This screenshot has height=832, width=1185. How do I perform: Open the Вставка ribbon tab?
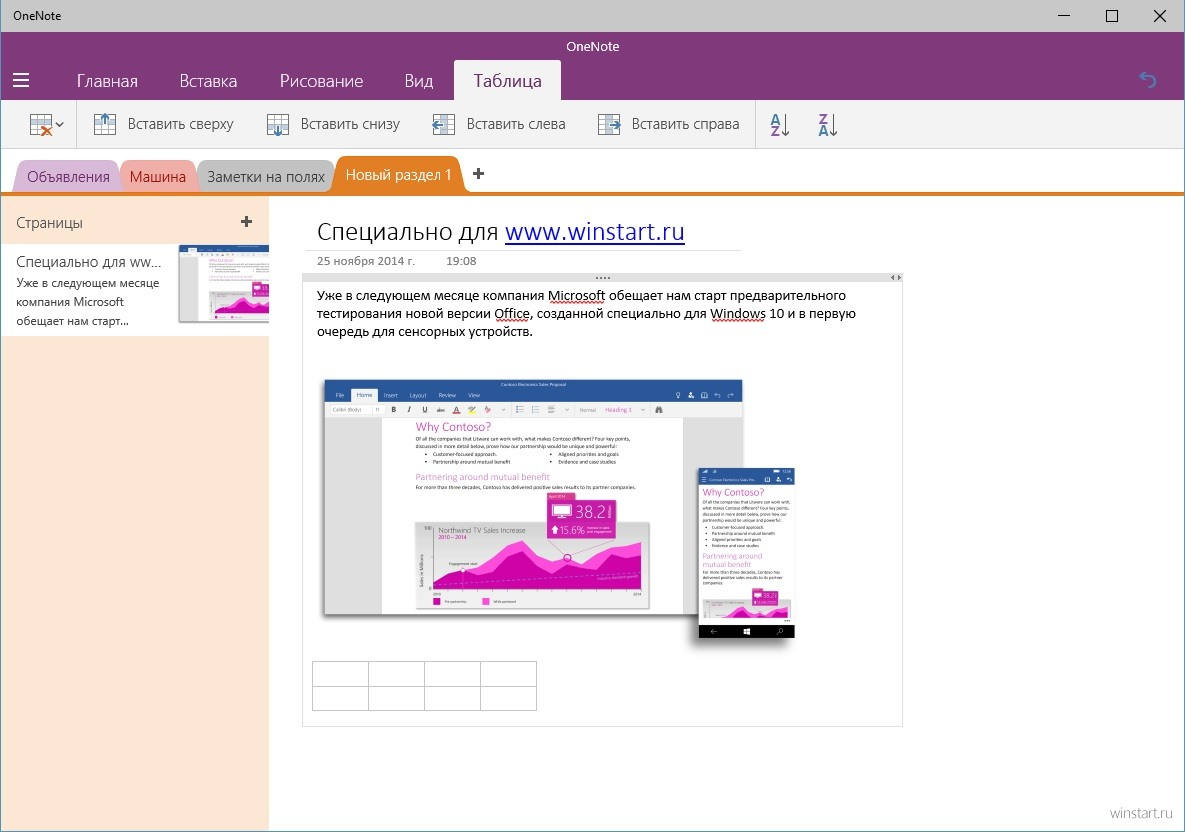point(208,81)
